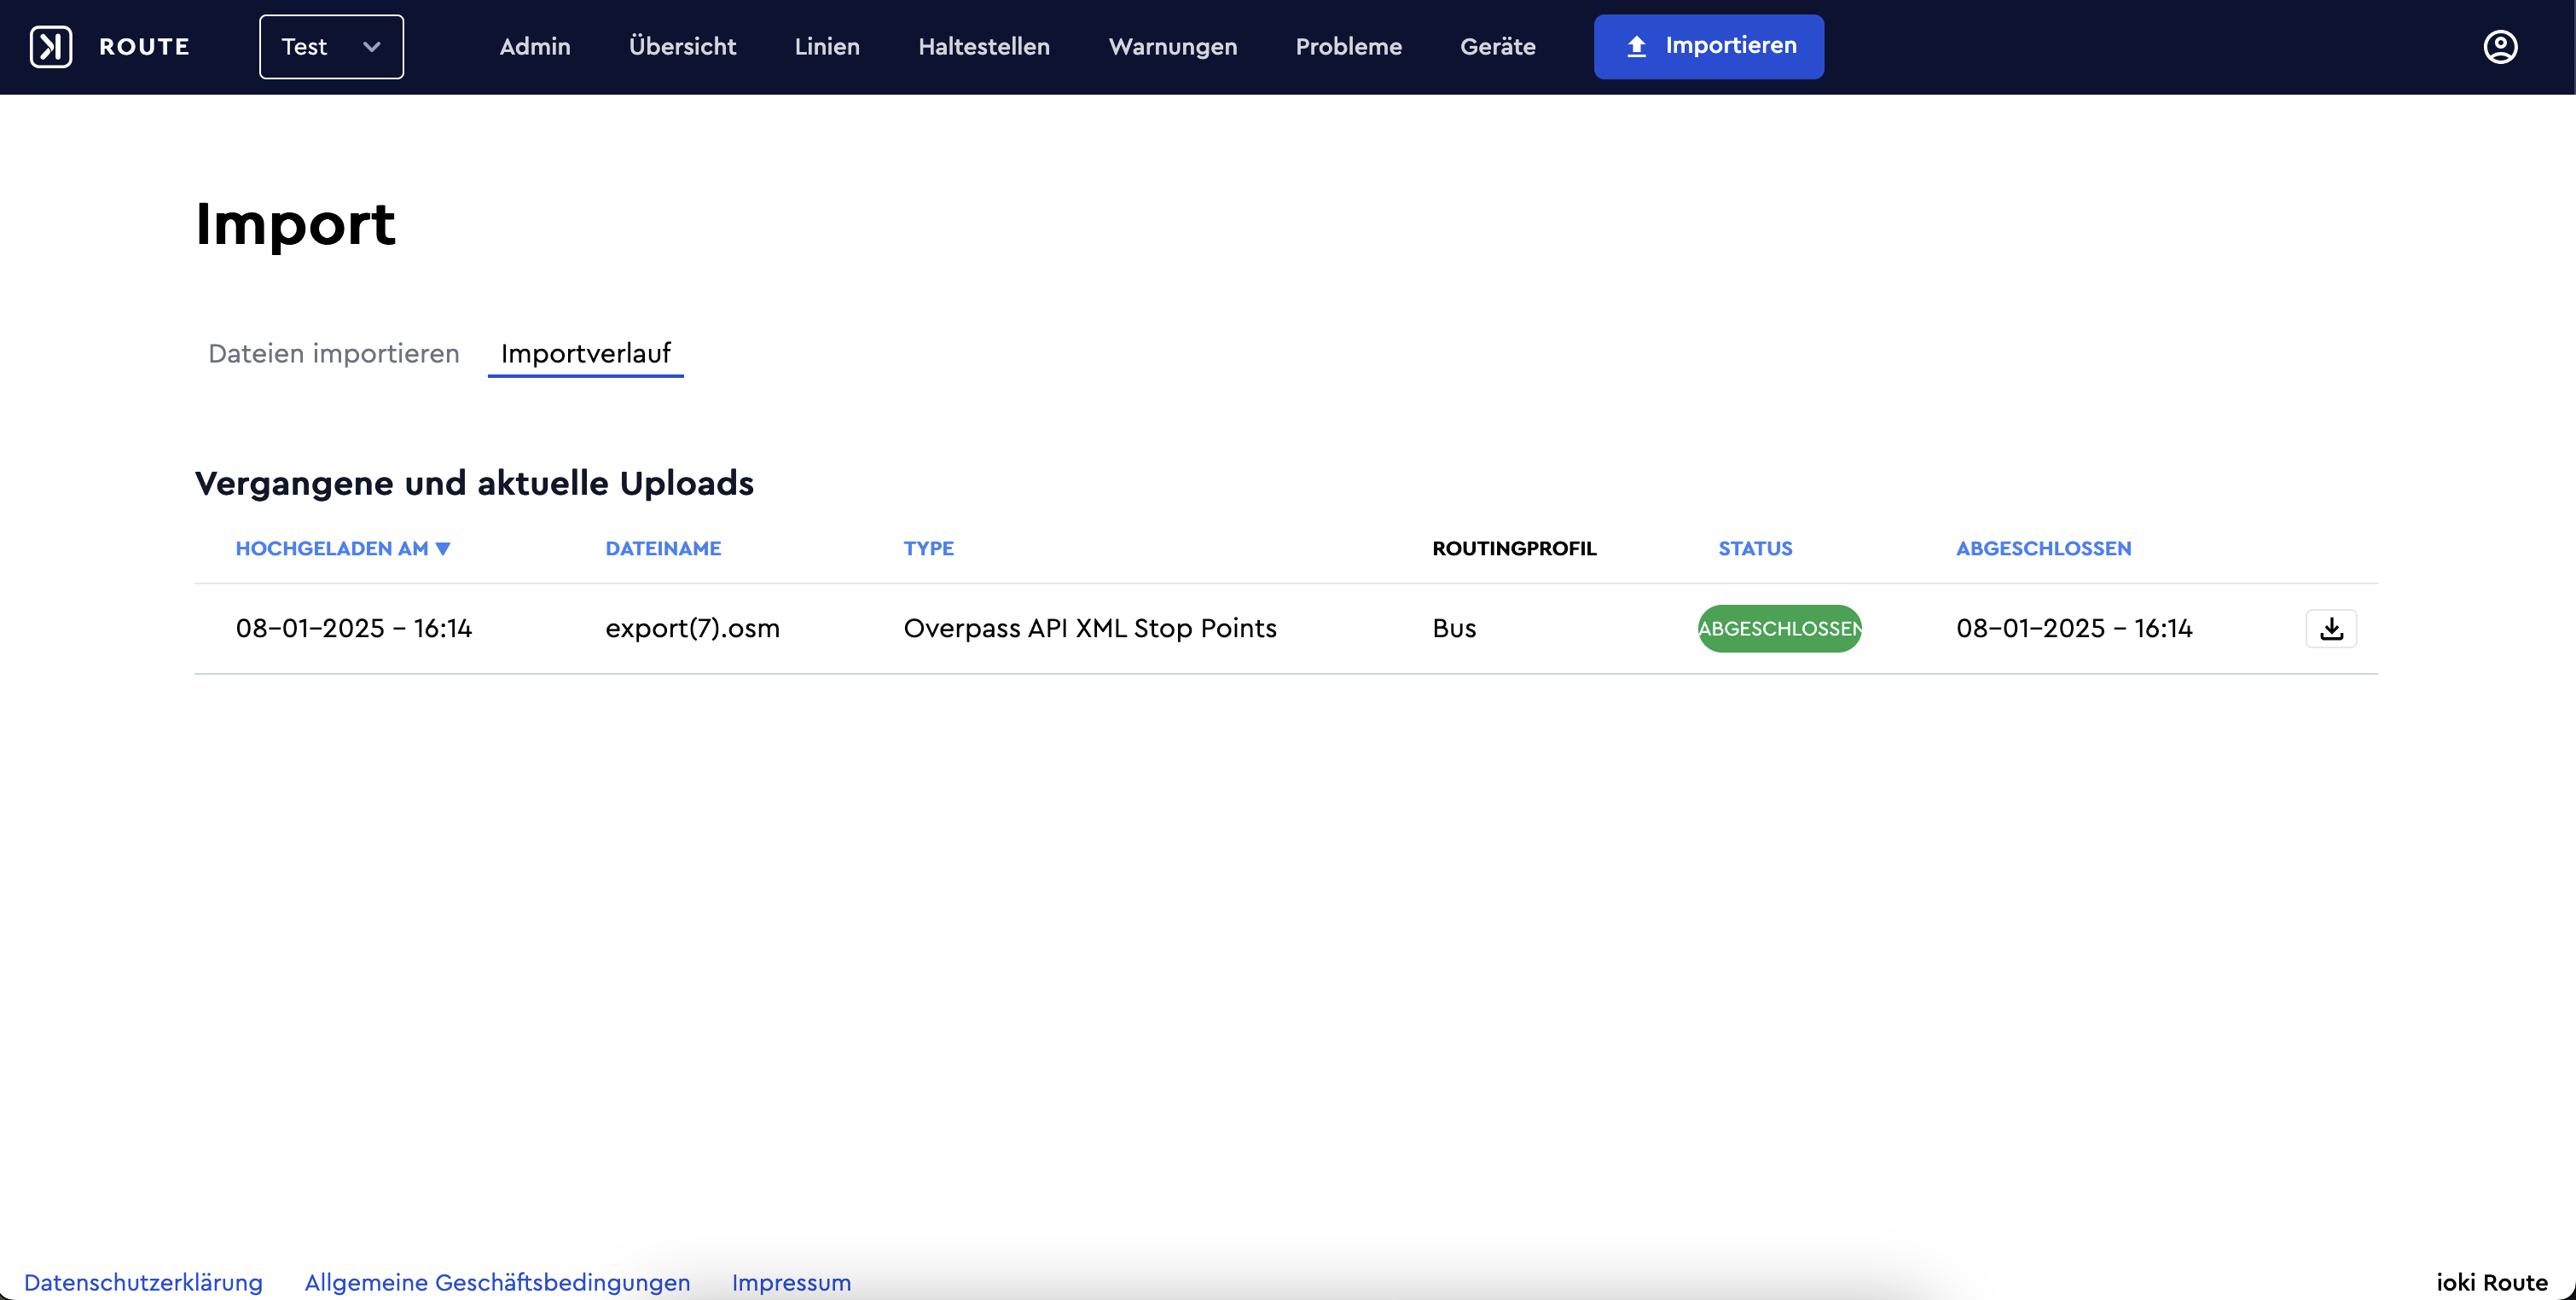Navigate to the Geräte page
The height and width of the screenshot is (1300, 2576).
(x=1497, y=47)
